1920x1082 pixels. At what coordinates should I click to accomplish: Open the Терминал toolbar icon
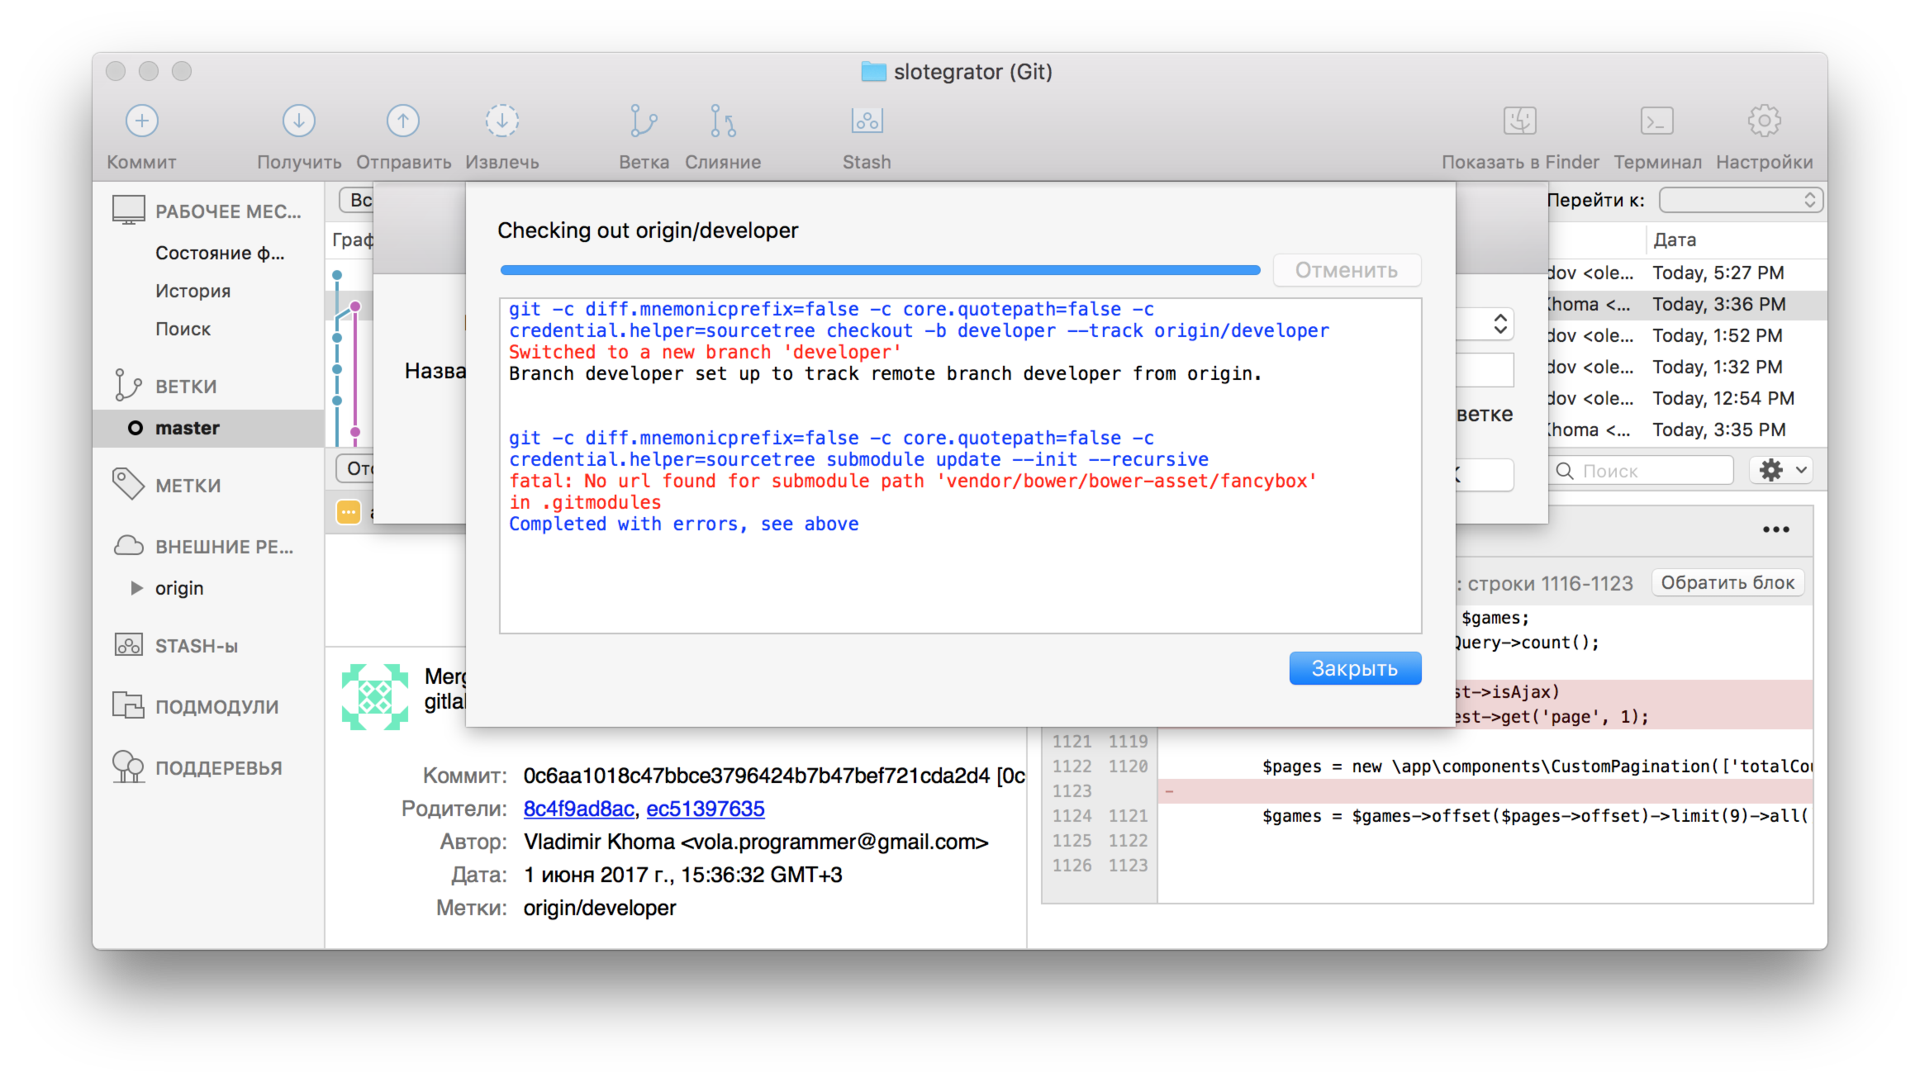1657,121
